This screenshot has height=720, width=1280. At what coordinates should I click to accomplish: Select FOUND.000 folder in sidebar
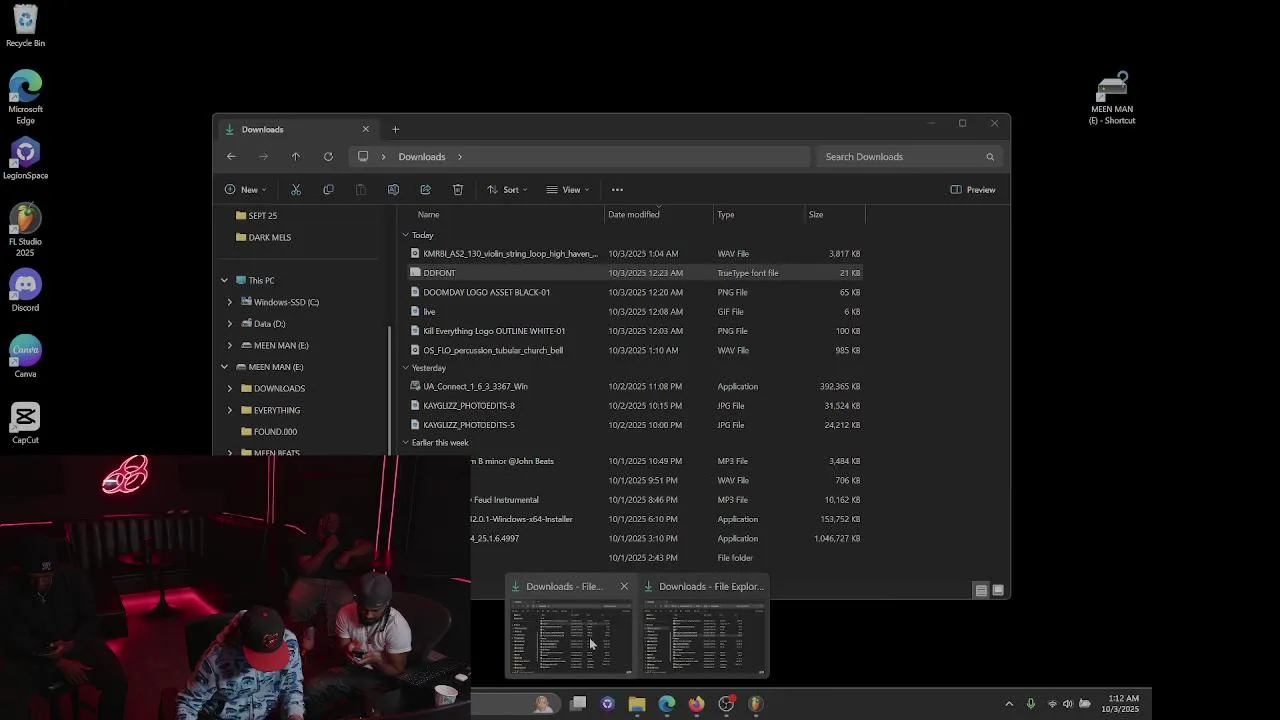click(268, 432)
